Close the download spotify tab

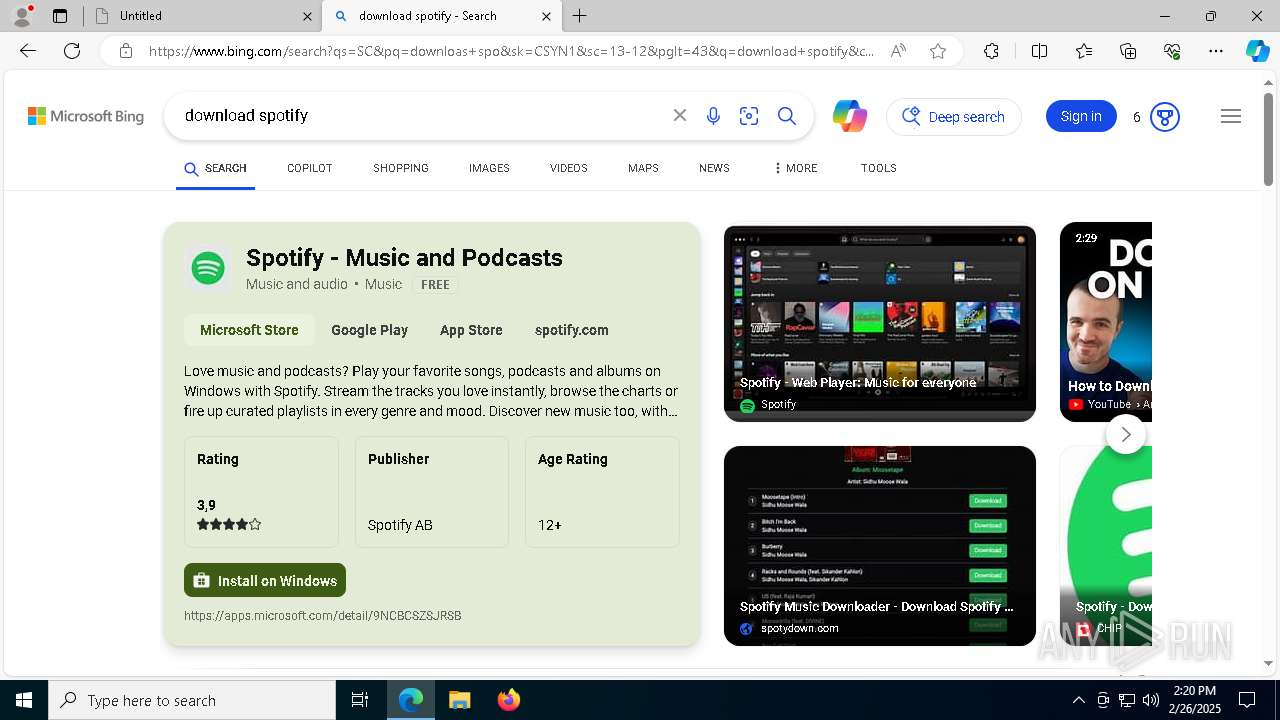[x=546, y=16]
